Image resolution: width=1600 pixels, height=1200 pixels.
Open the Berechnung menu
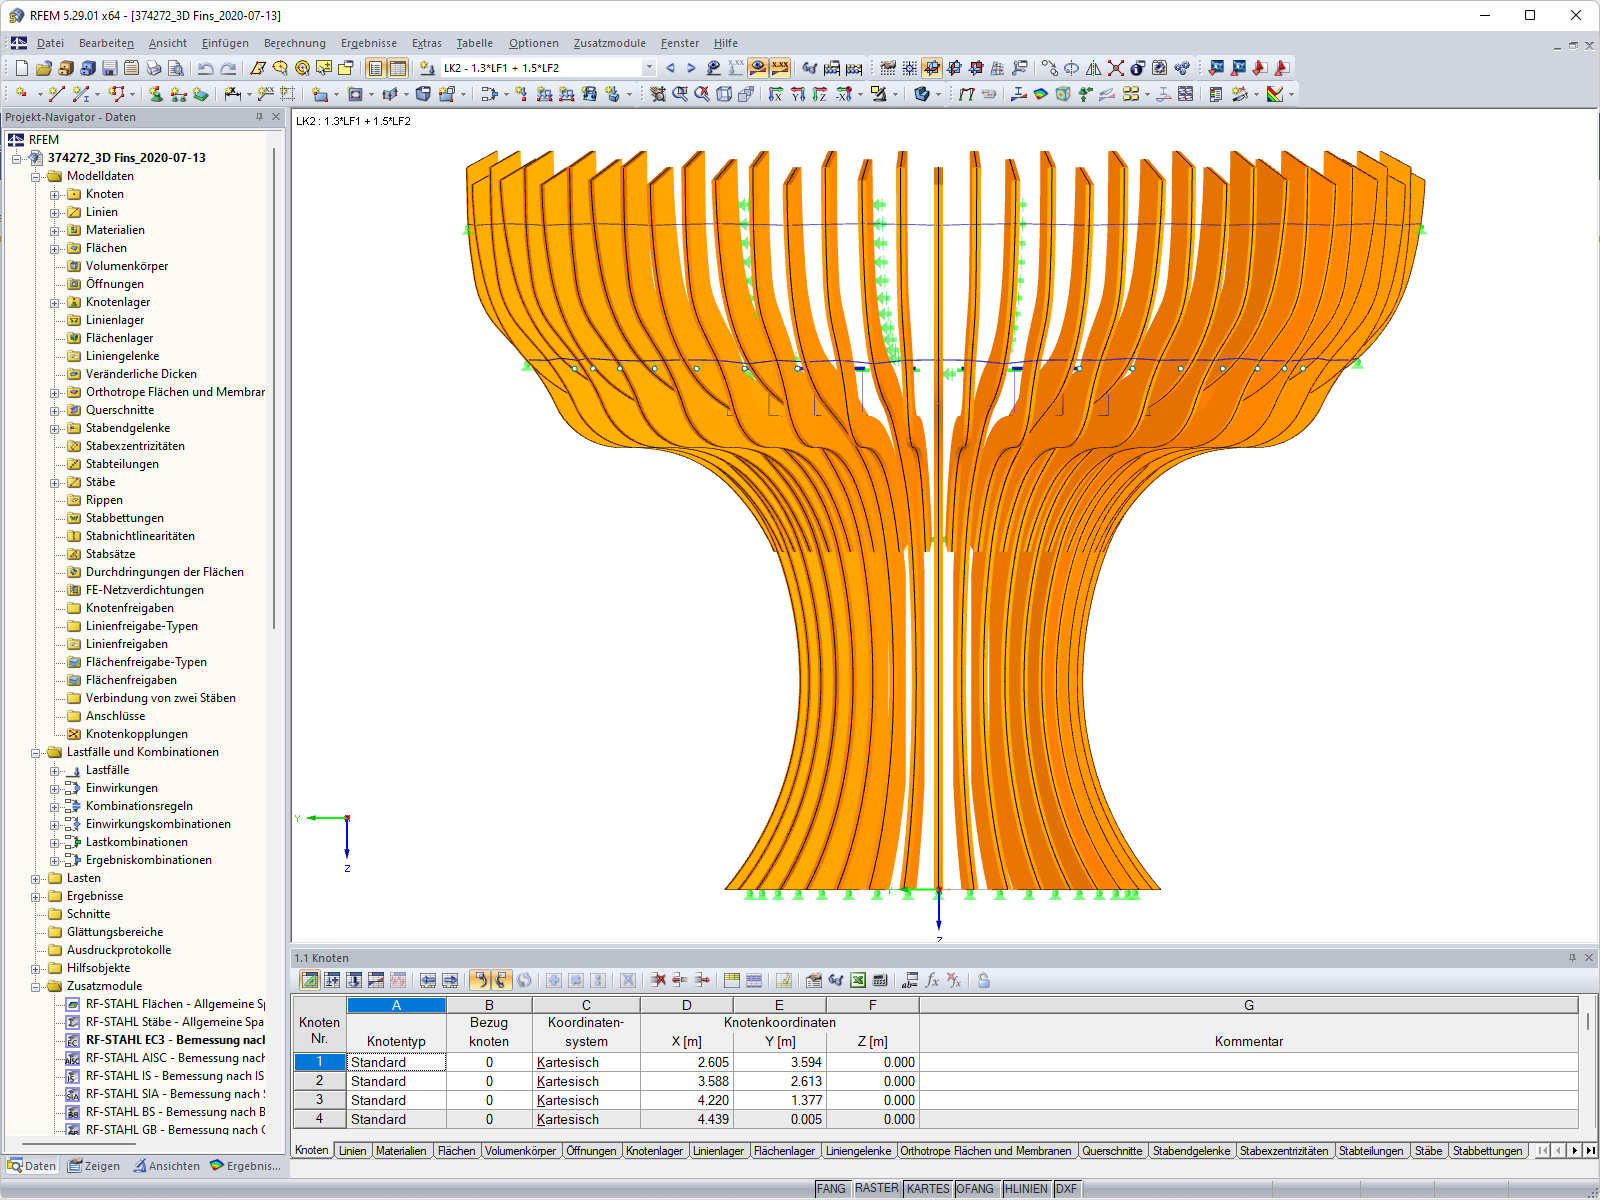point(294,43)
